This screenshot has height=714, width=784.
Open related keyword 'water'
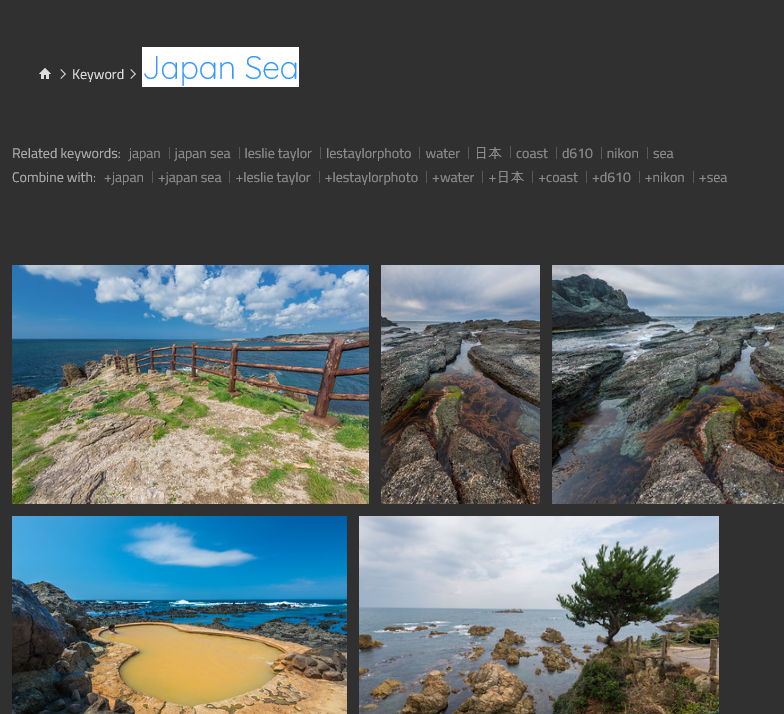[x=442, y=154]
